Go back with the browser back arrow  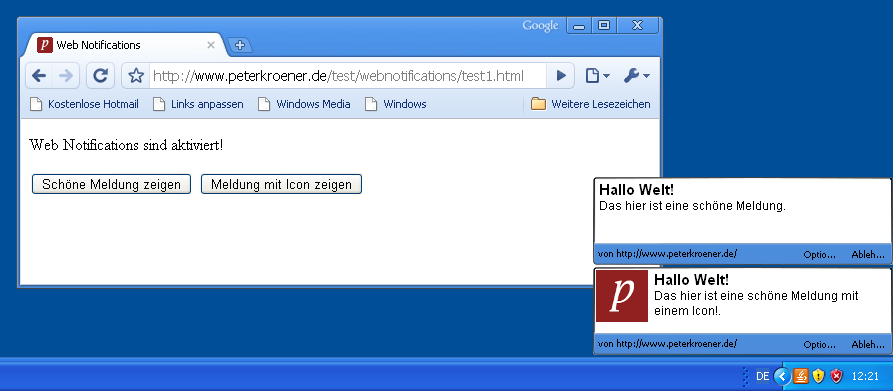tap(39, 76)
